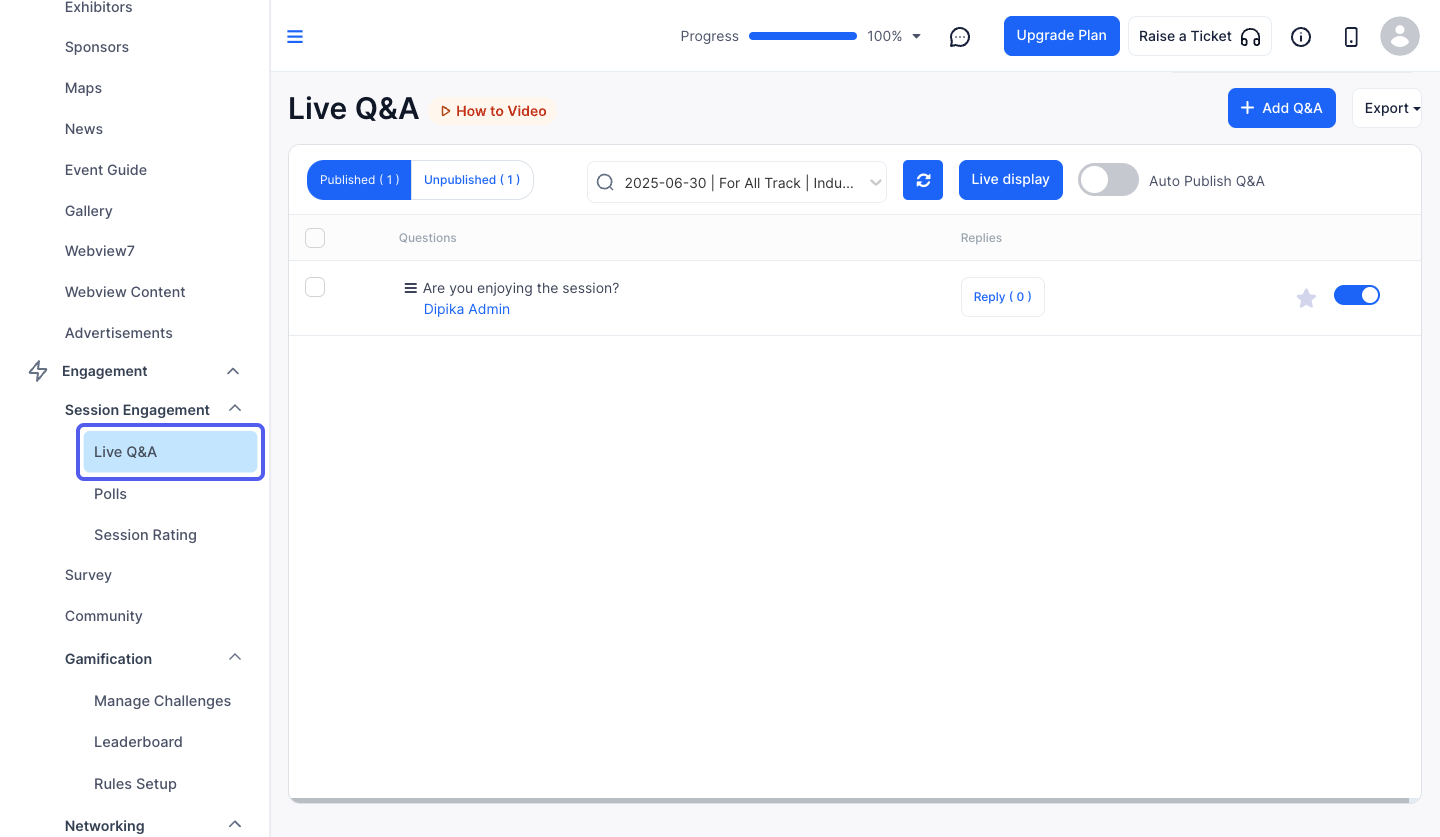Switch to the Unpublished tab
Screen dimensions: 1440x837
coord(472,180)
